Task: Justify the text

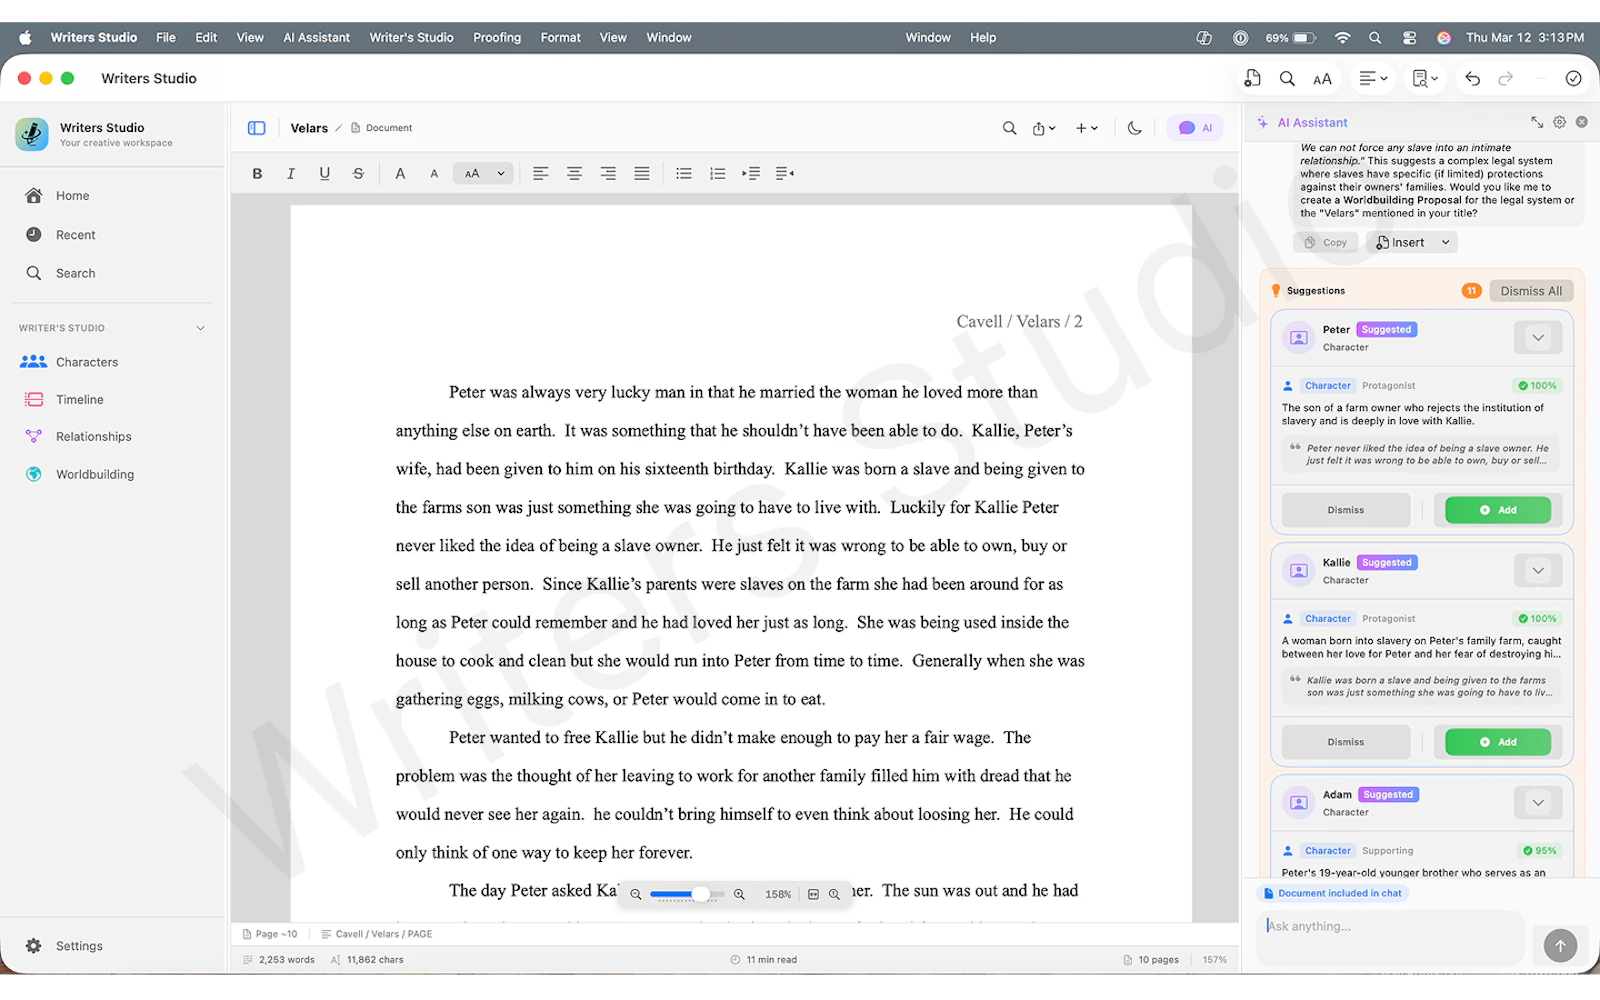Action: point(642,173)
